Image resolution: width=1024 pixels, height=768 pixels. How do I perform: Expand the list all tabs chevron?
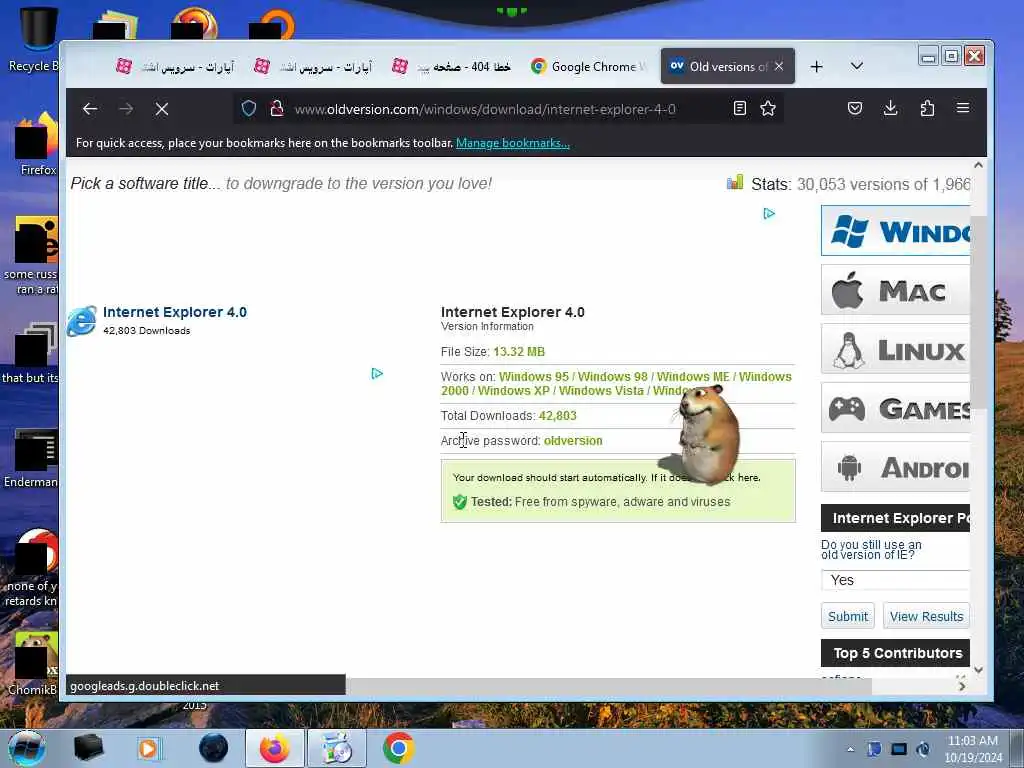[x=857, y=66]
